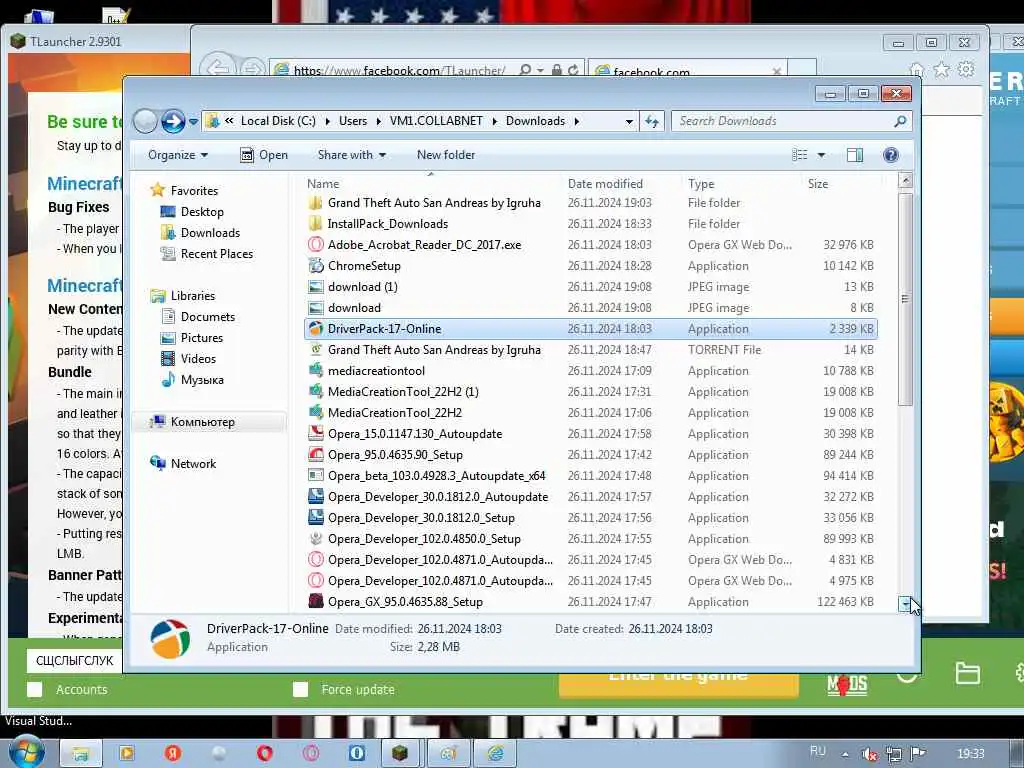Select the Grand Theft Auto torrent file icon

pos(315,349)
